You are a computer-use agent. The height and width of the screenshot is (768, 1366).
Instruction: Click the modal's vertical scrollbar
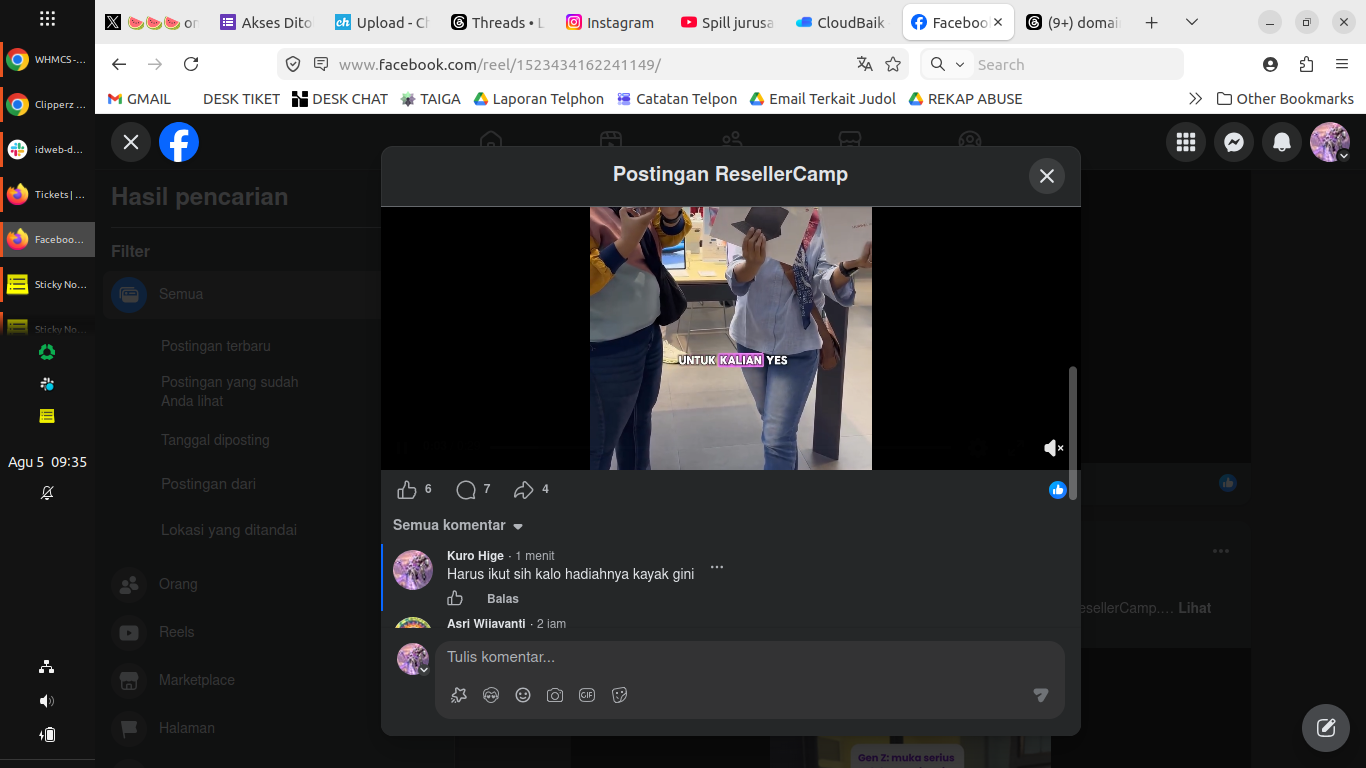click(1073, 433)
